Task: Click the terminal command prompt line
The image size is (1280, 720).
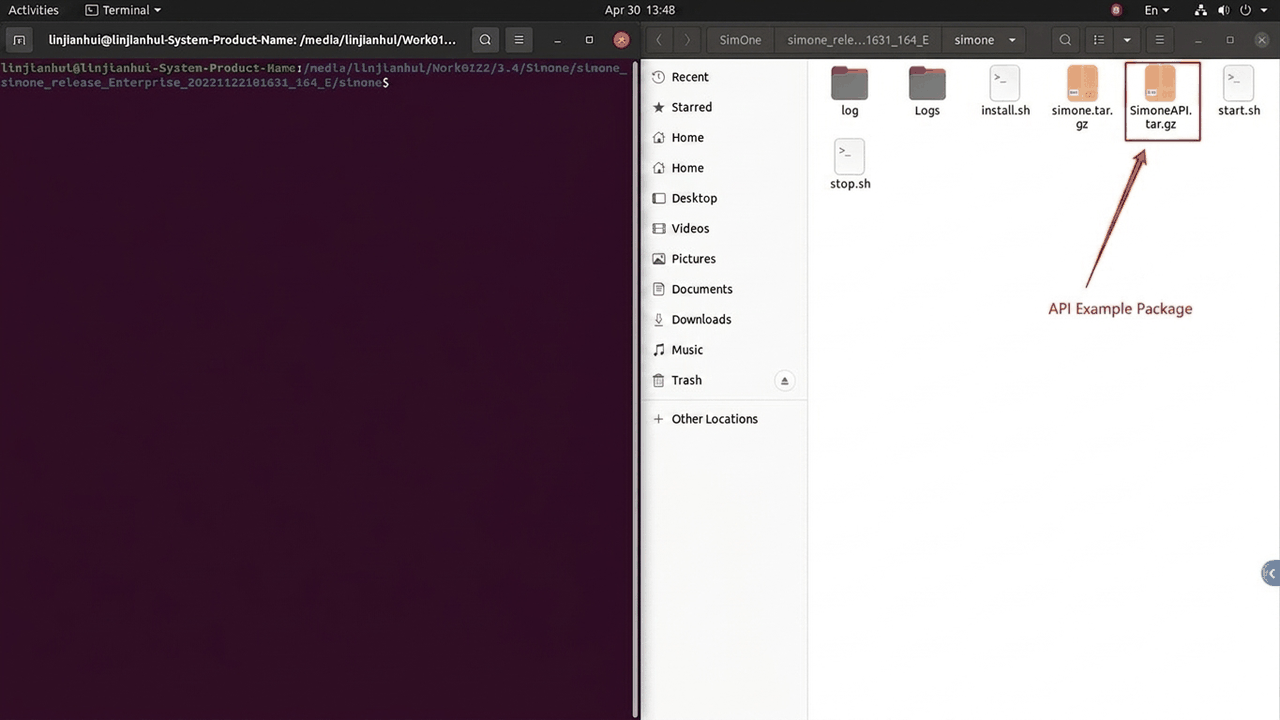Action: click(x=316, y=75)
